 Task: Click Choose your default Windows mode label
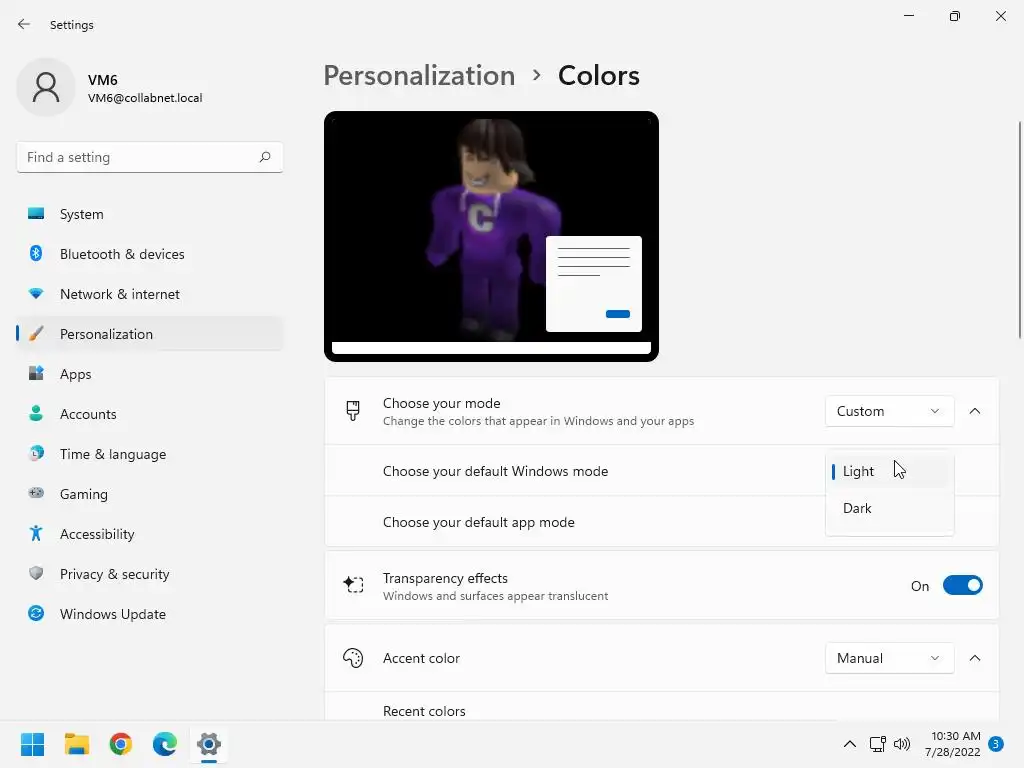click(495, 471)
